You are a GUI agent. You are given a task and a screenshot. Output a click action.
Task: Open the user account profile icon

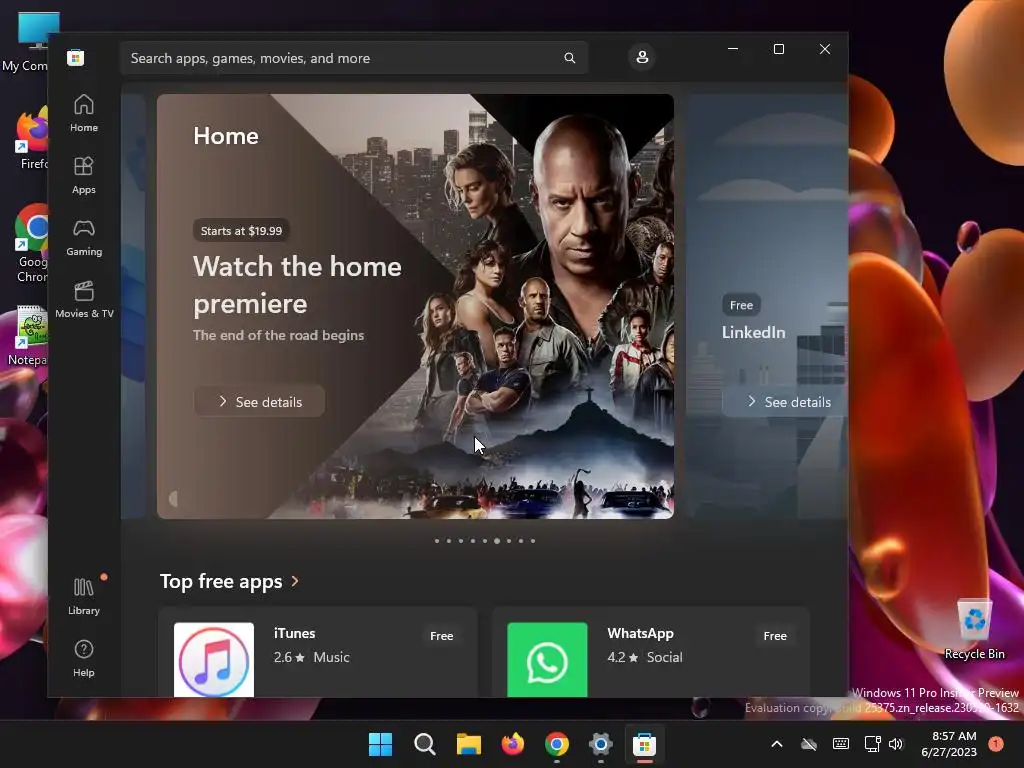[642, 57]
